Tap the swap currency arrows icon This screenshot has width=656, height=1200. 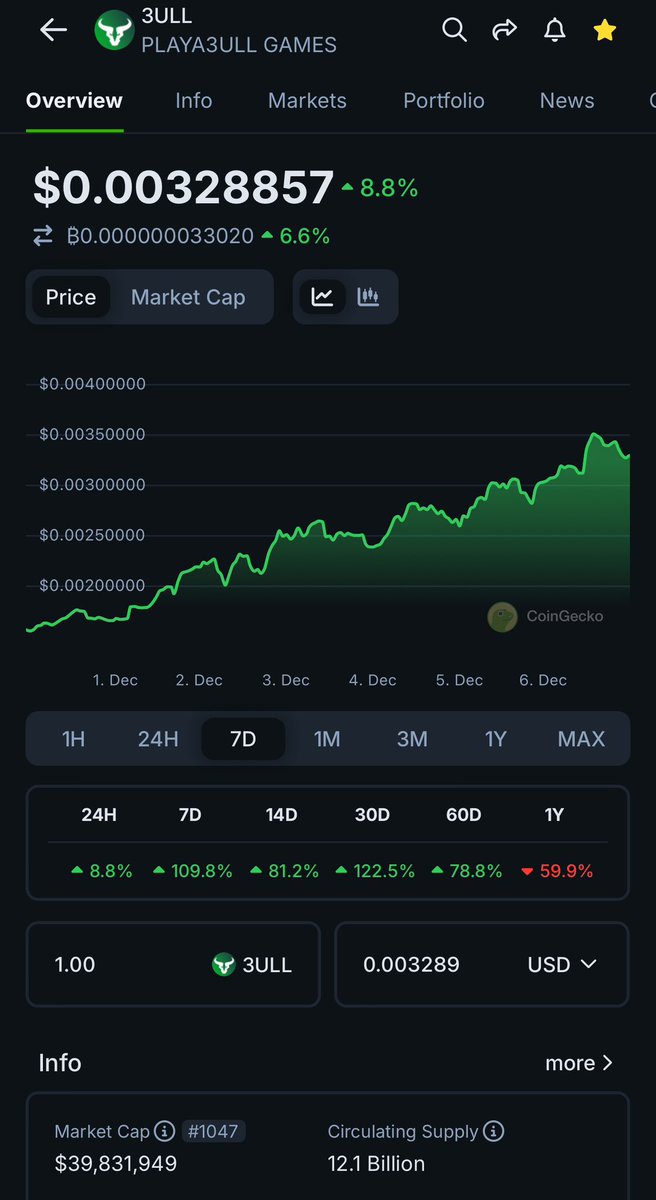(x=43, y=236)
